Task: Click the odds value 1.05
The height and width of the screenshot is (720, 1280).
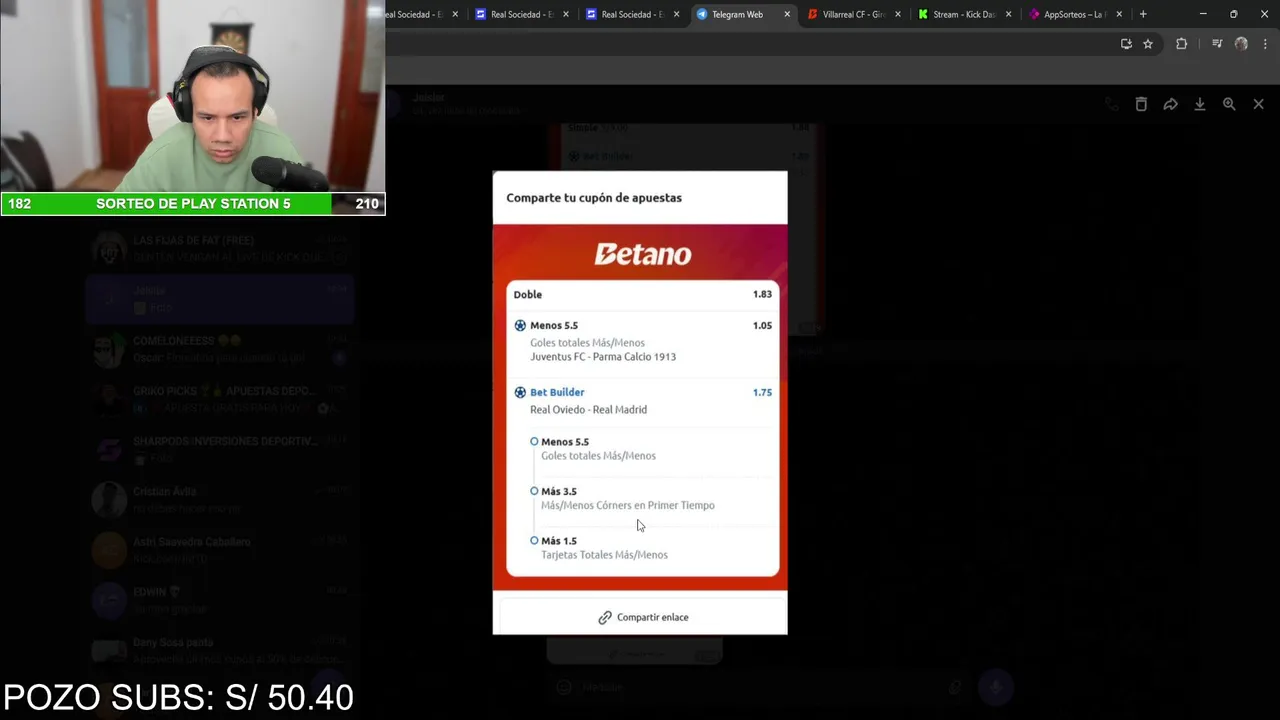Action: click(762, 325)
